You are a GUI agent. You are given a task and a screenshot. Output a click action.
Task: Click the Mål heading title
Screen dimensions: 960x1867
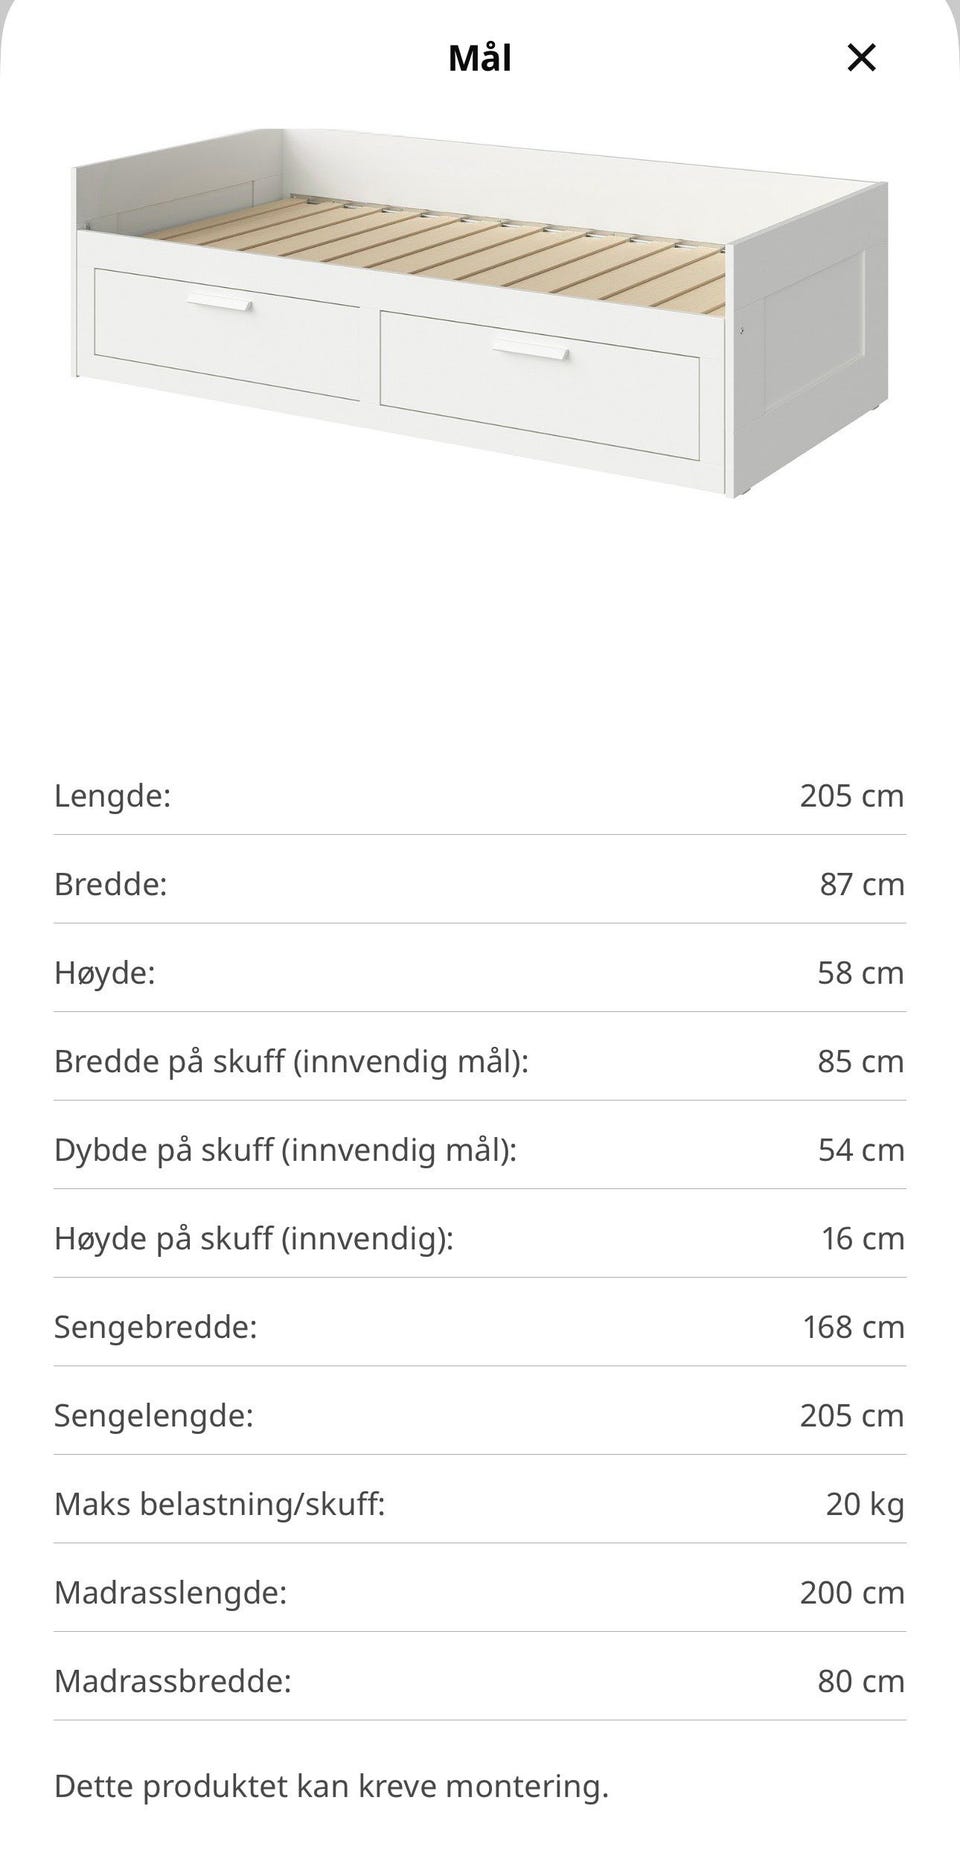pos(480,58)
